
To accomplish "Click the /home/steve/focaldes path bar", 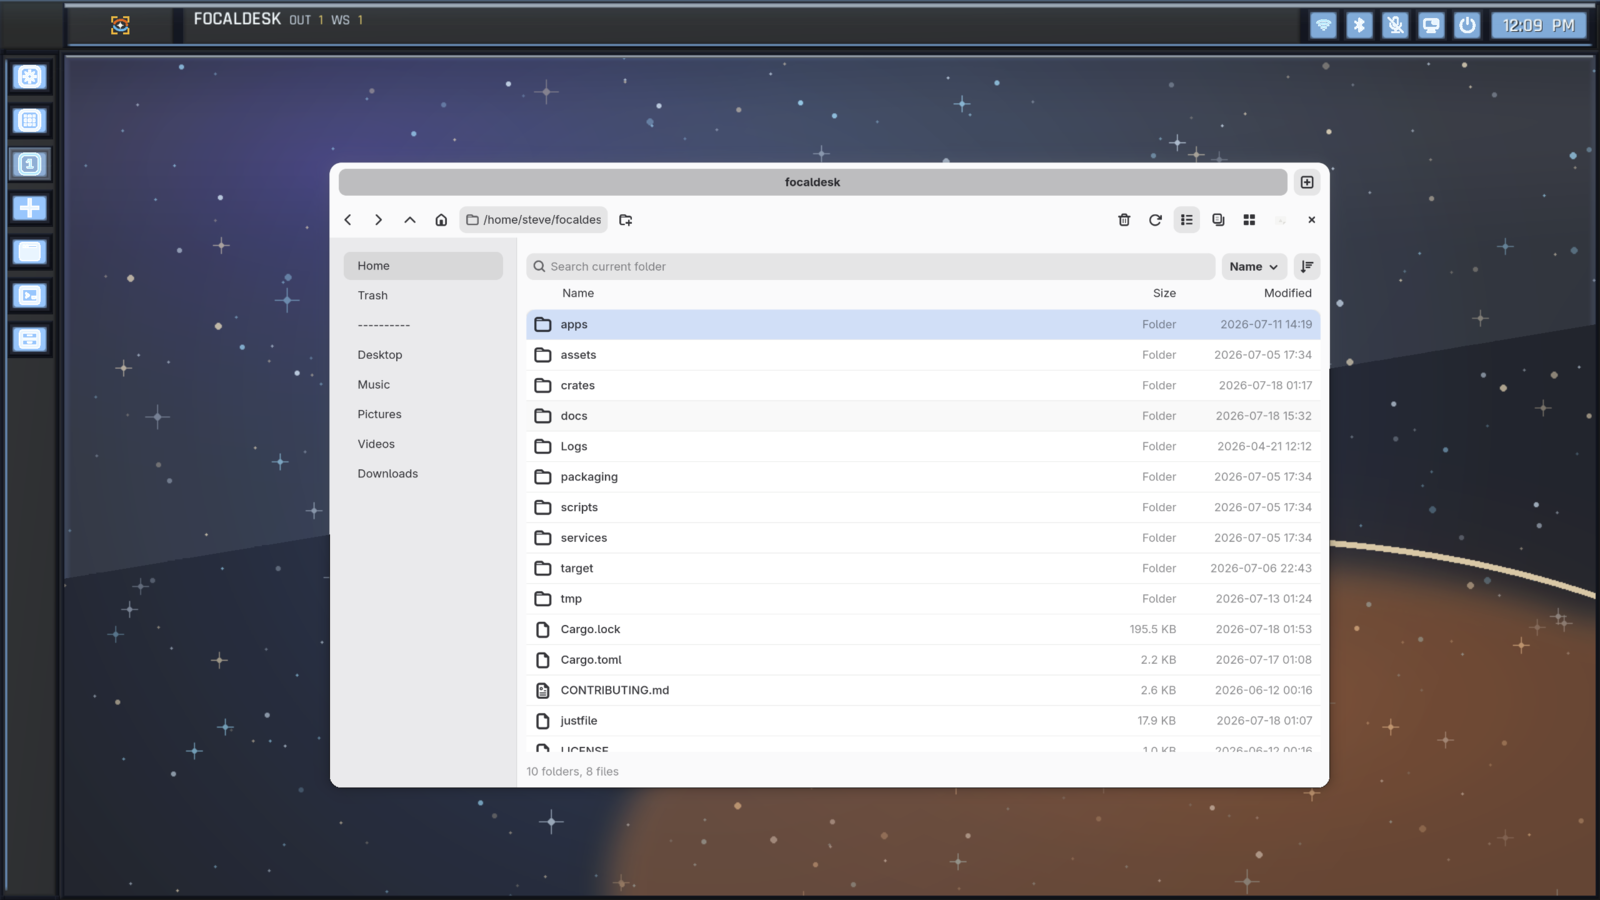I will pyautogui.click(x=534, y=220).
